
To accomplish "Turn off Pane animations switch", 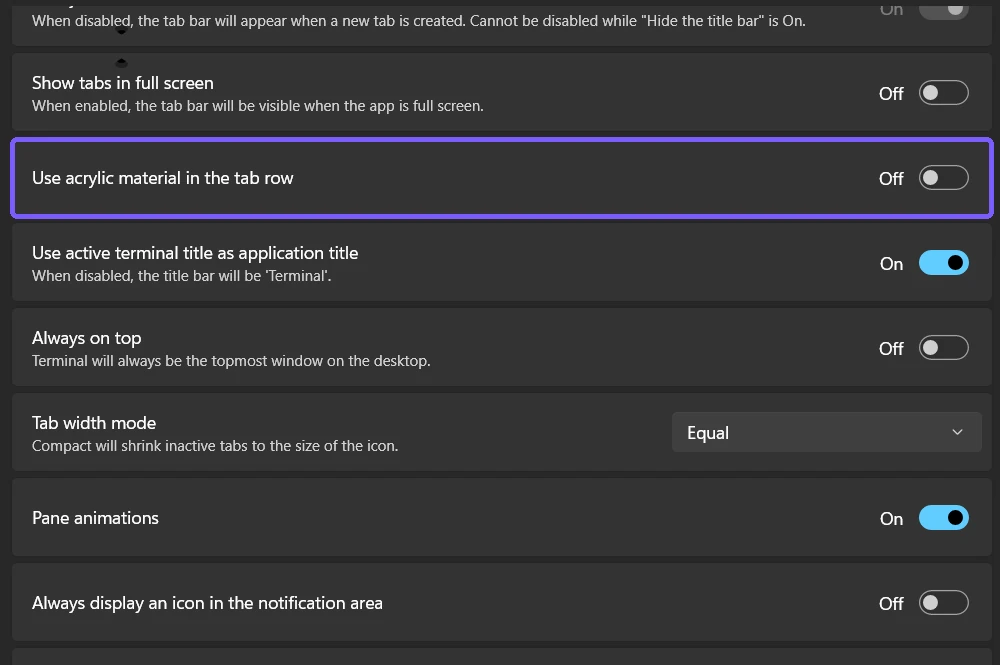I will [x=943, y=518].
